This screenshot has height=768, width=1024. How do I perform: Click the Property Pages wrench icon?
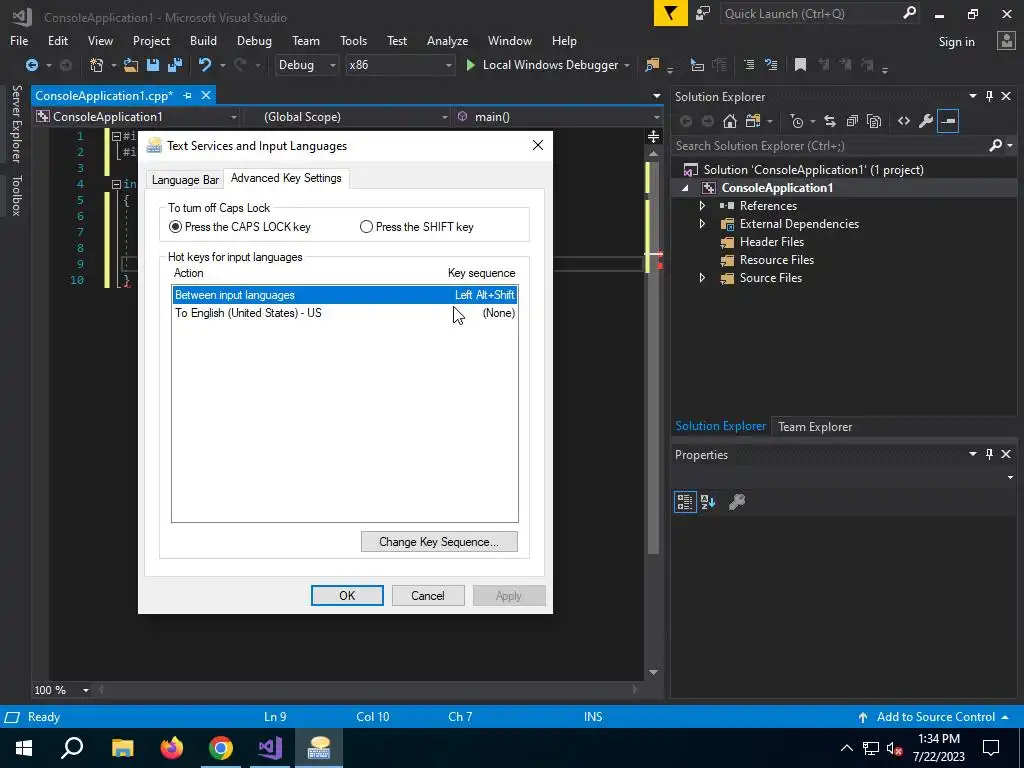(737, 502)
